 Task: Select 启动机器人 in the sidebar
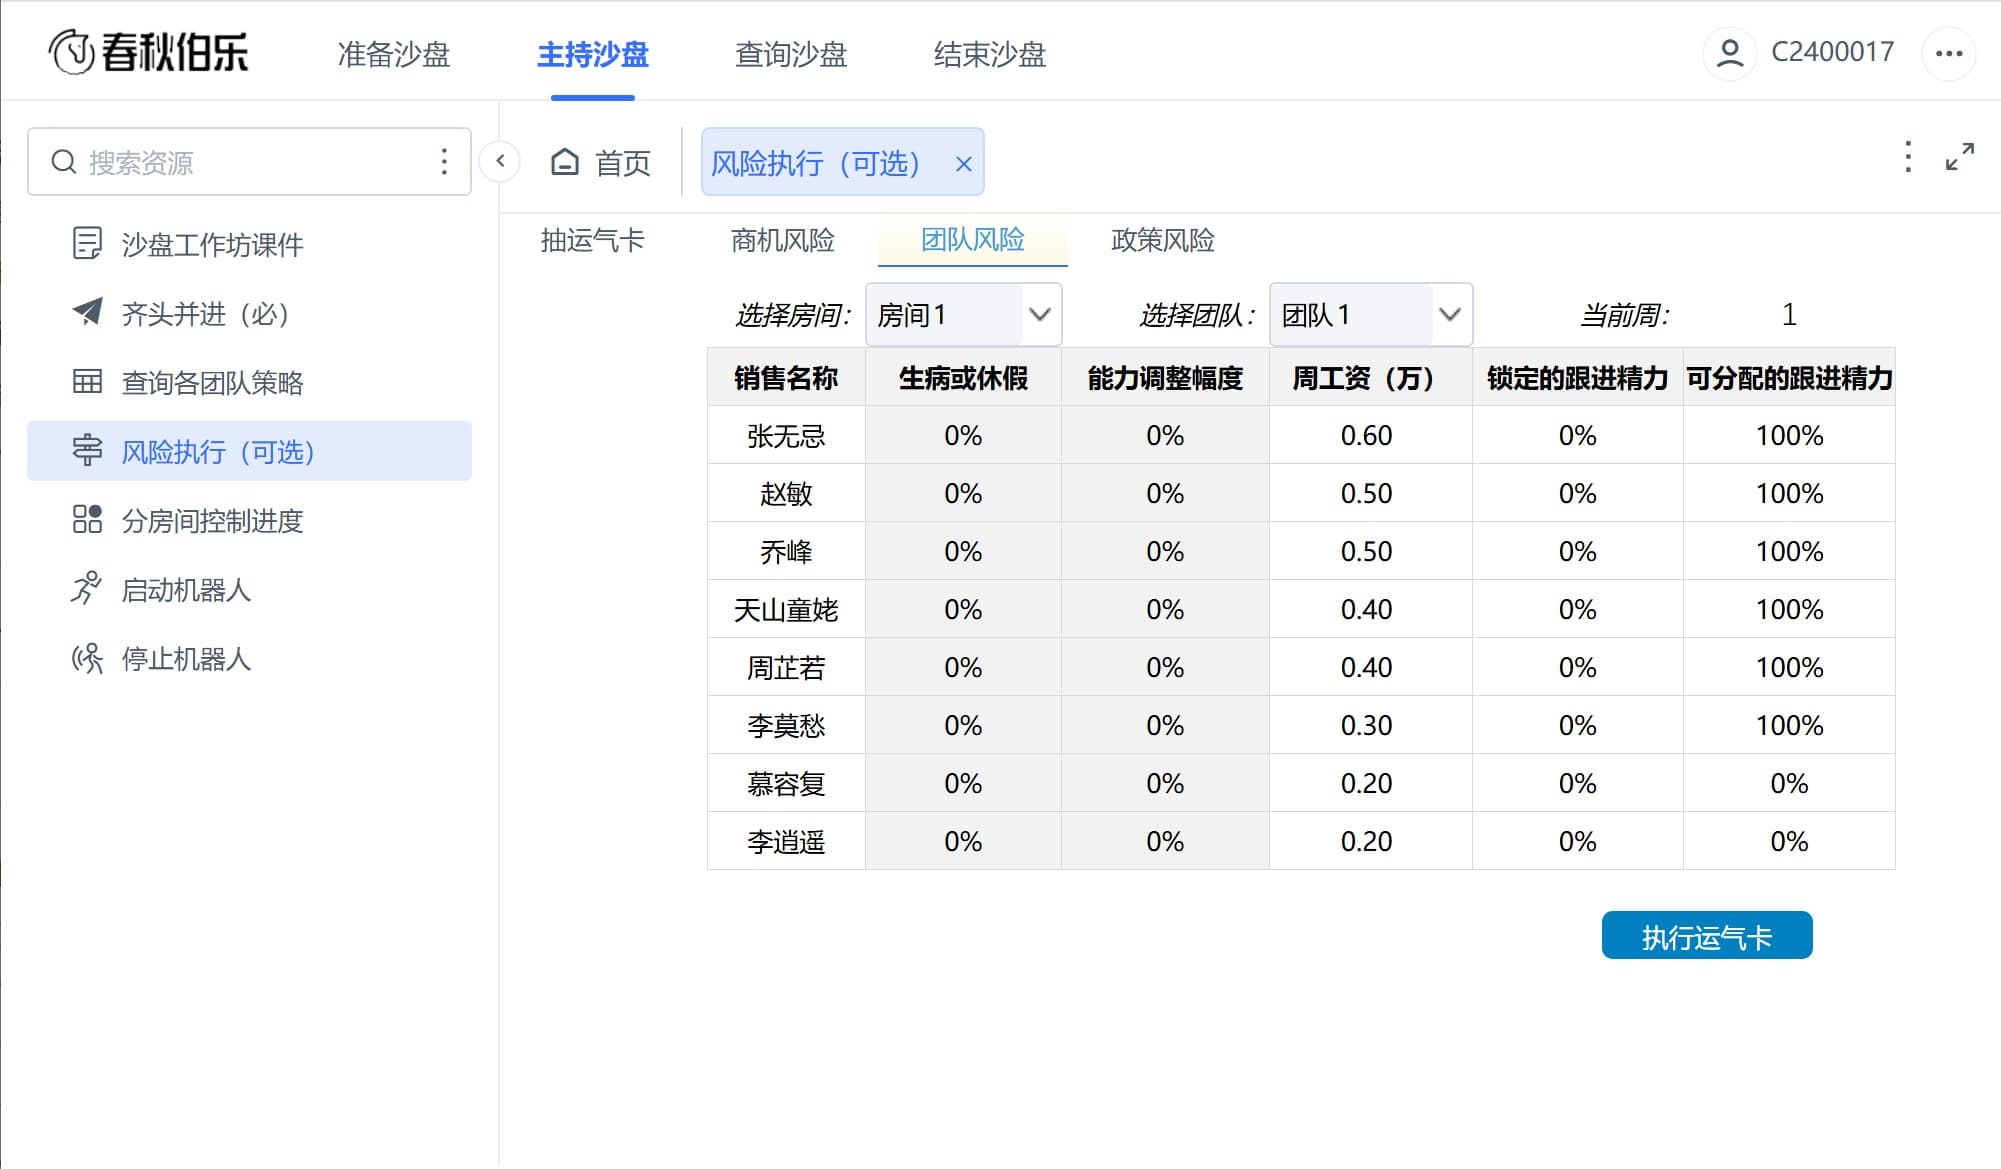click(249, 589)
